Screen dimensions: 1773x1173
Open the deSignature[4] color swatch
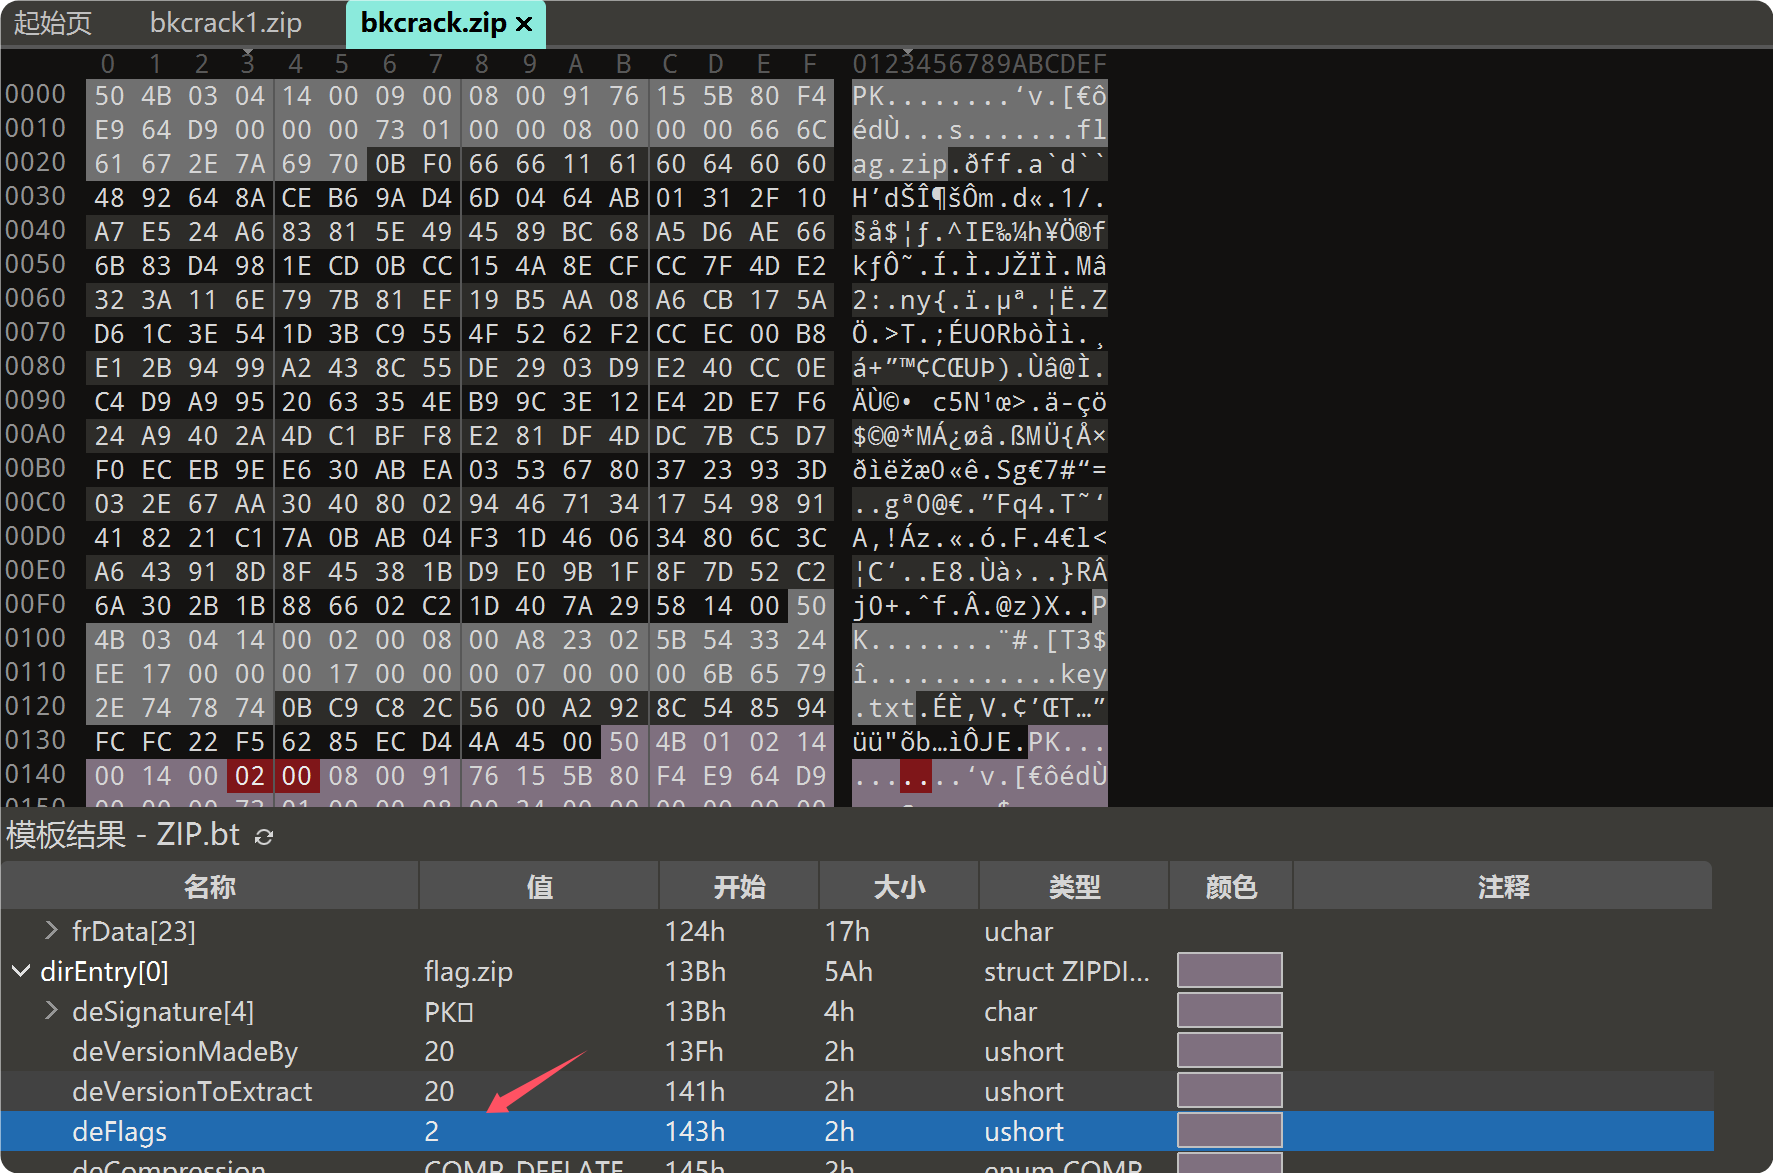click(x=1229, y=1011)
